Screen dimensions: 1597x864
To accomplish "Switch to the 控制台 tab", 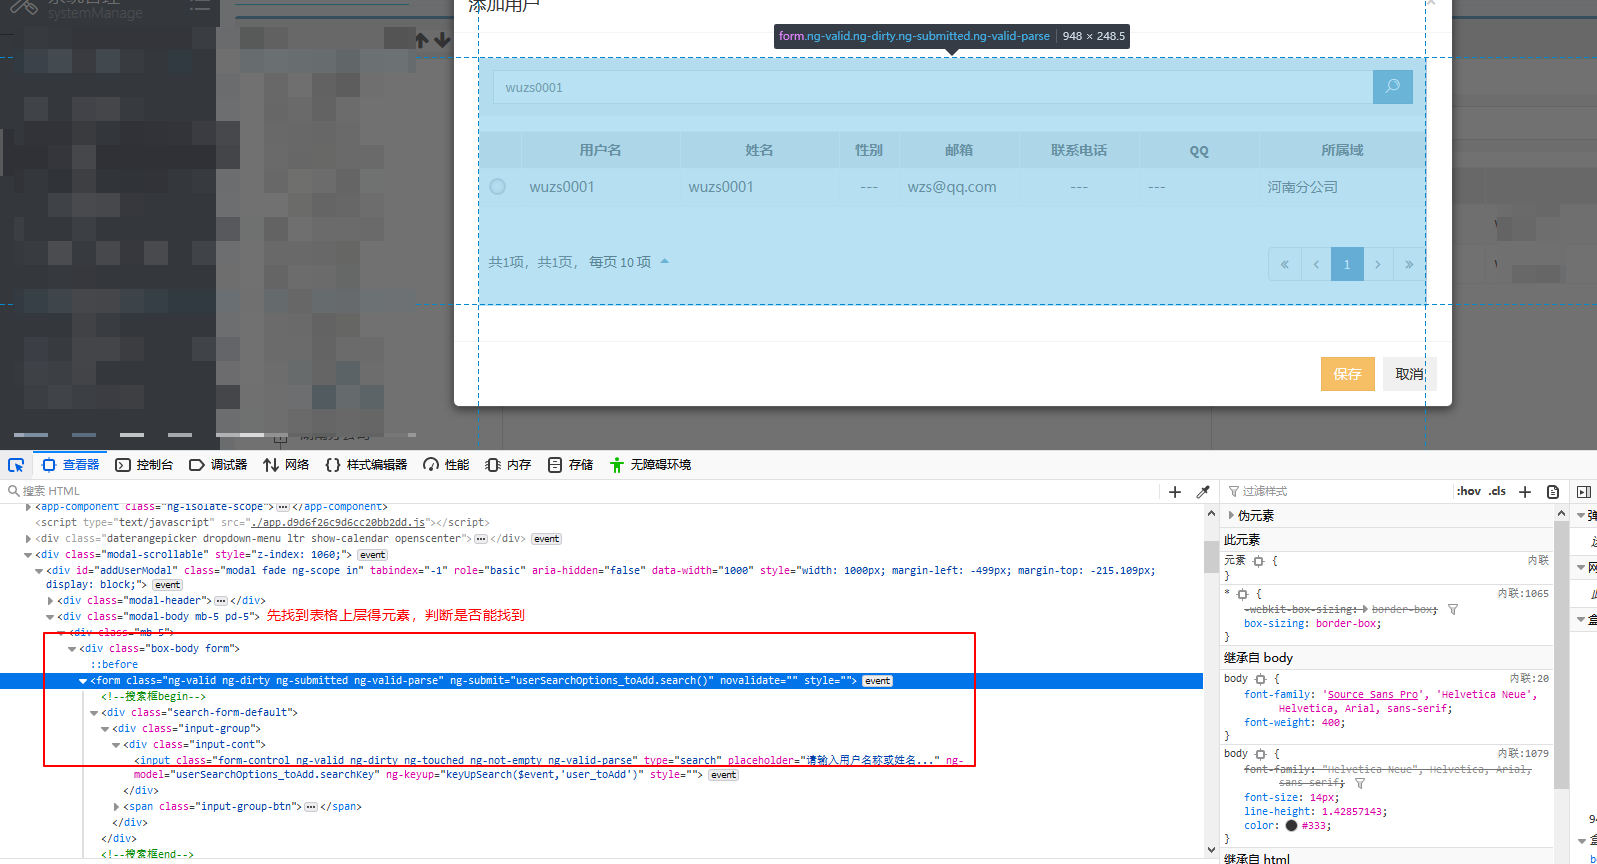I will pos(144,465).
